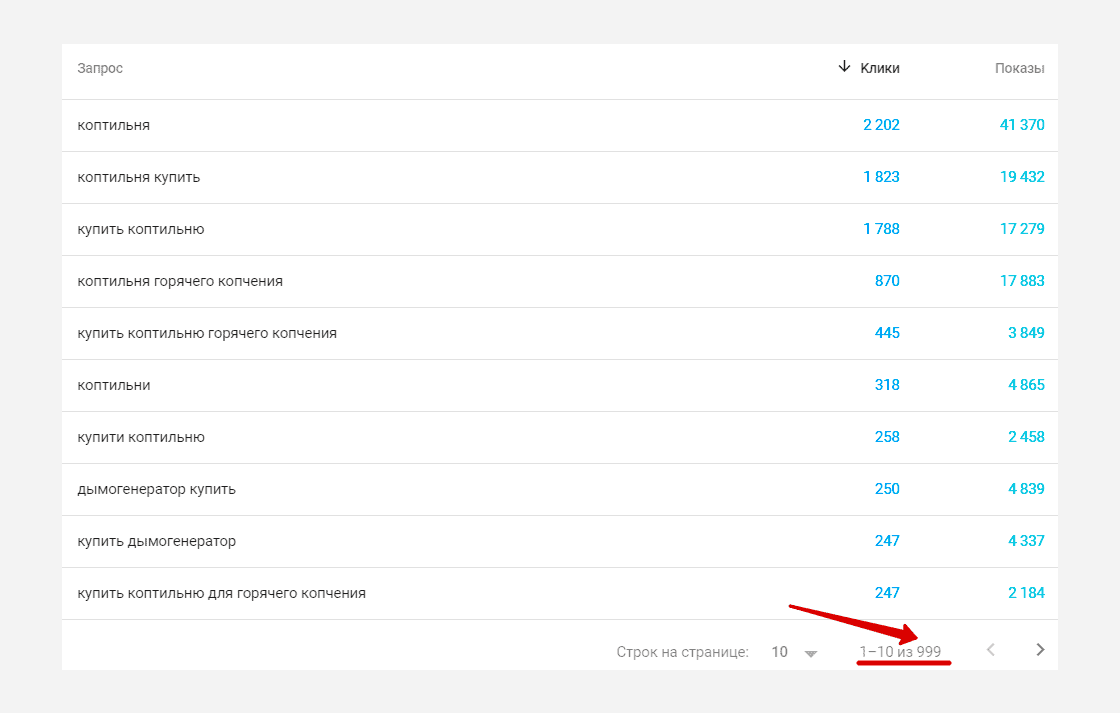The image size is (1120, 713).
Task: Sort table by Клики column header
Action: (879, 68)
